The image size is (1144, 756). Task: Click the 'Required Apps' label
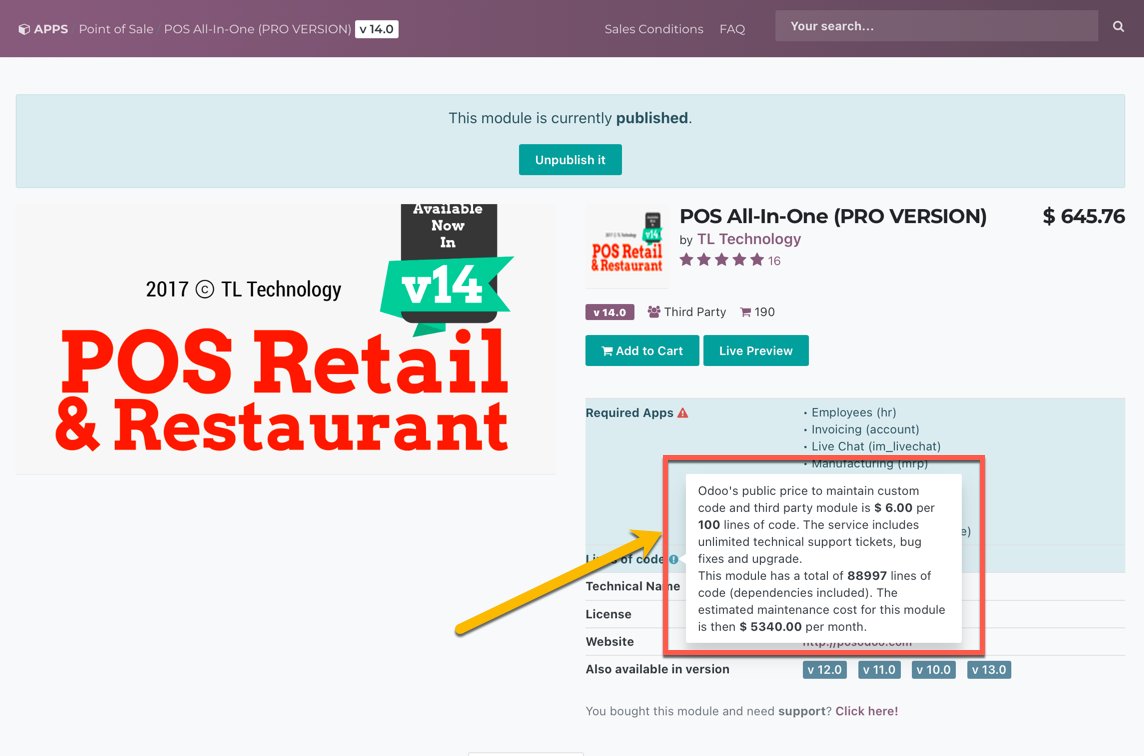click(629, 413)
